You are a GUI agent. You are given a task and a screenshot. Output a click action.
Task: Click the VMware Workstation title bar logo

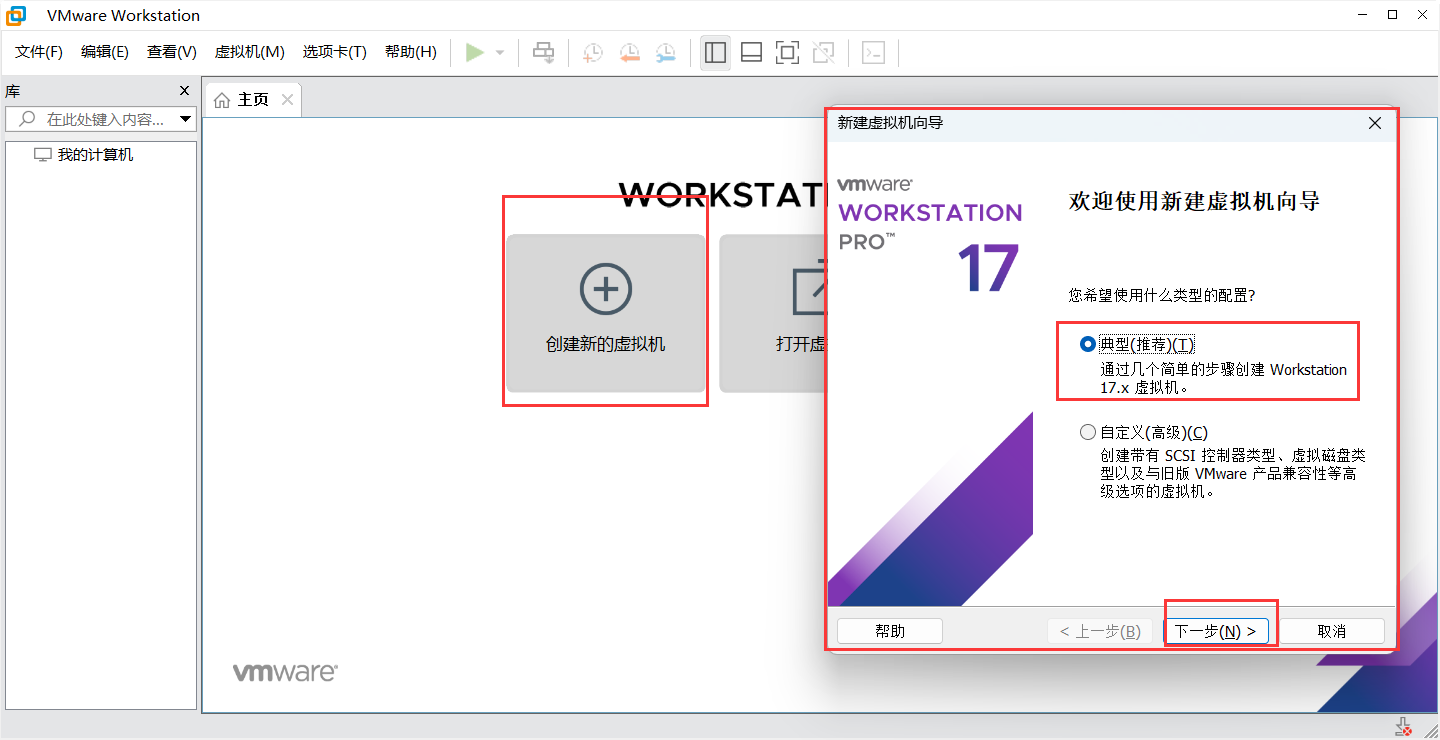coord(16,15)
